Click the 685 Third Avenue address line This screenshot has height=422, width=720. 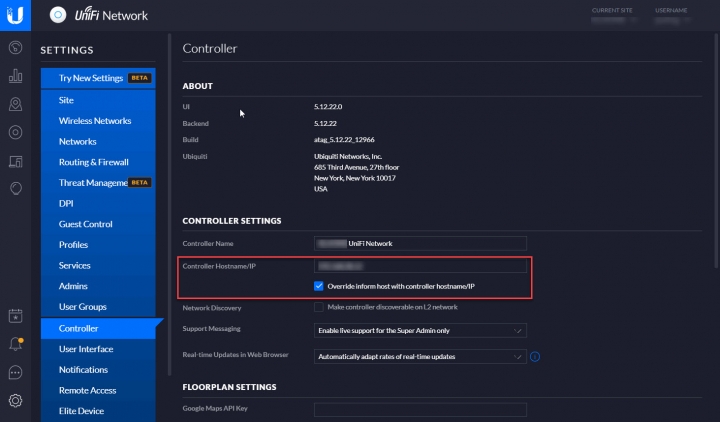pyautogui.click(x=356, y=167)
